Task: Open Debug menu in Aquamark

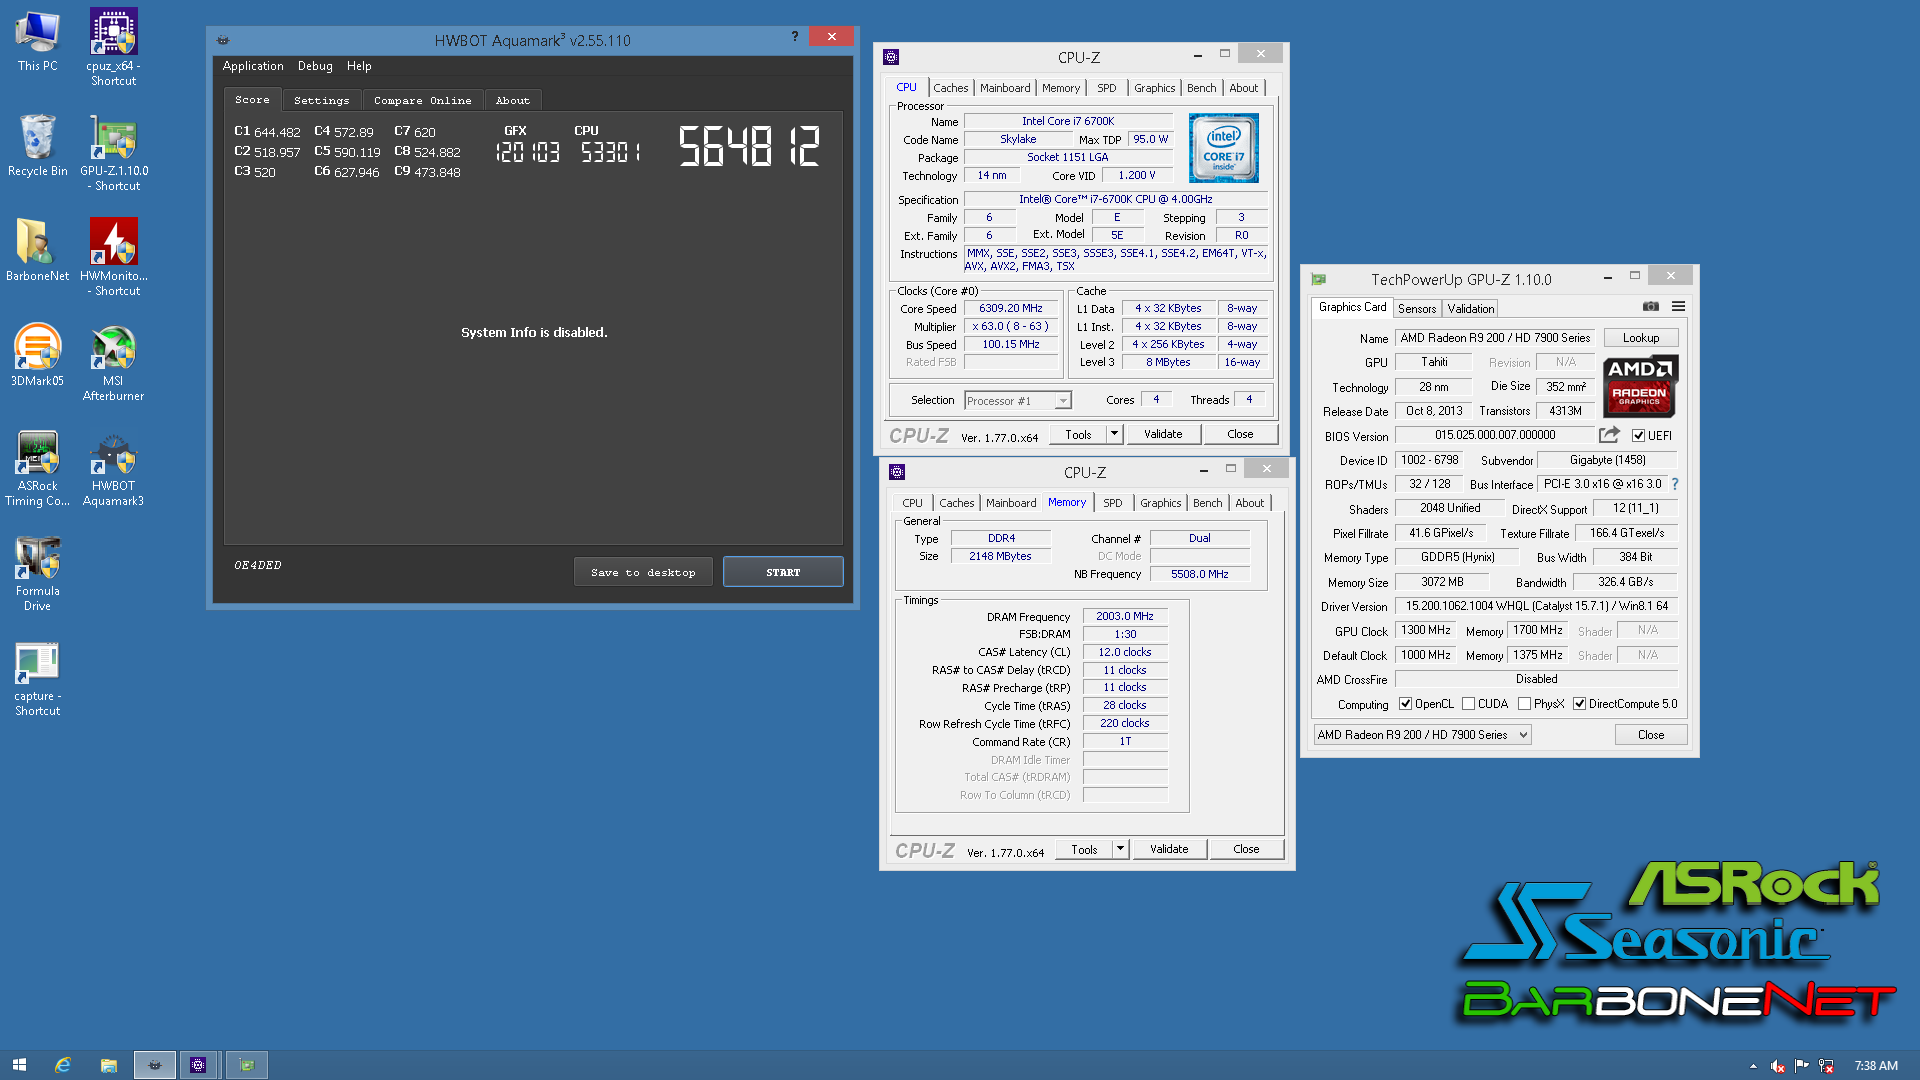Action: pos(315,66)
